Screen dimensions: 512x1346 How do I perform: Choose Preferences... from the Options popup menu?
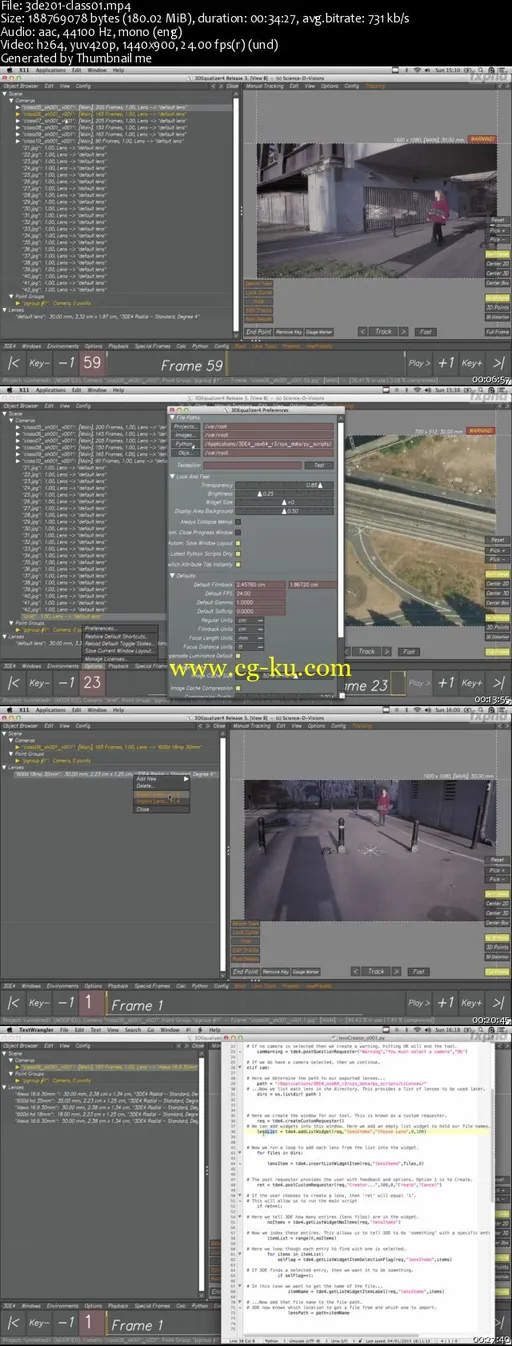(x=100, y=629)
